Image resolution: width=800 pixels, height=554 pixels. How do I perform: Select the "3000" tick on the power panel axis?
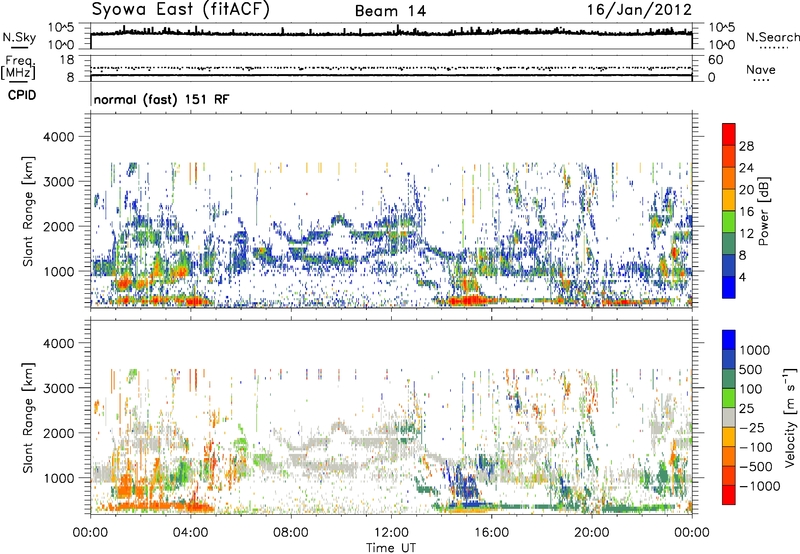(58, 182)
